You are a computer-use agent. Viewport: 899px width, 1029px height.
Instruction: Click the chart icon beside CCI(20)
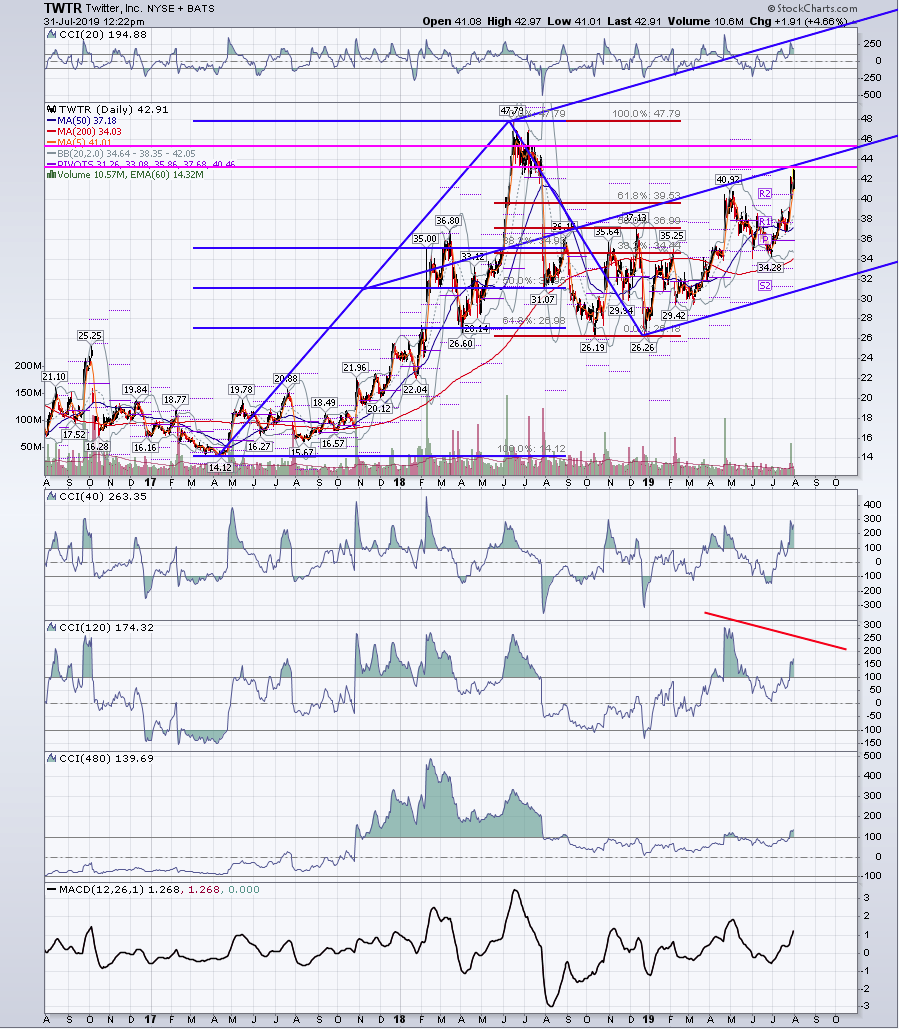52,35
